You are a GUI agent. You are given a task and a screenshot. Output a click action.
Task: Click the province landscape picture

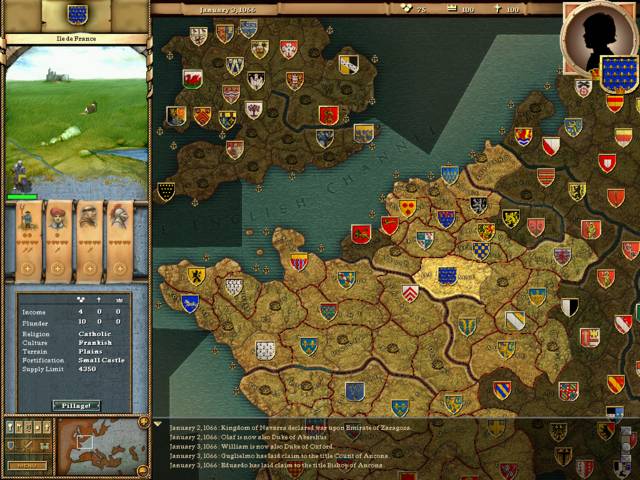[x=77, y=122]
